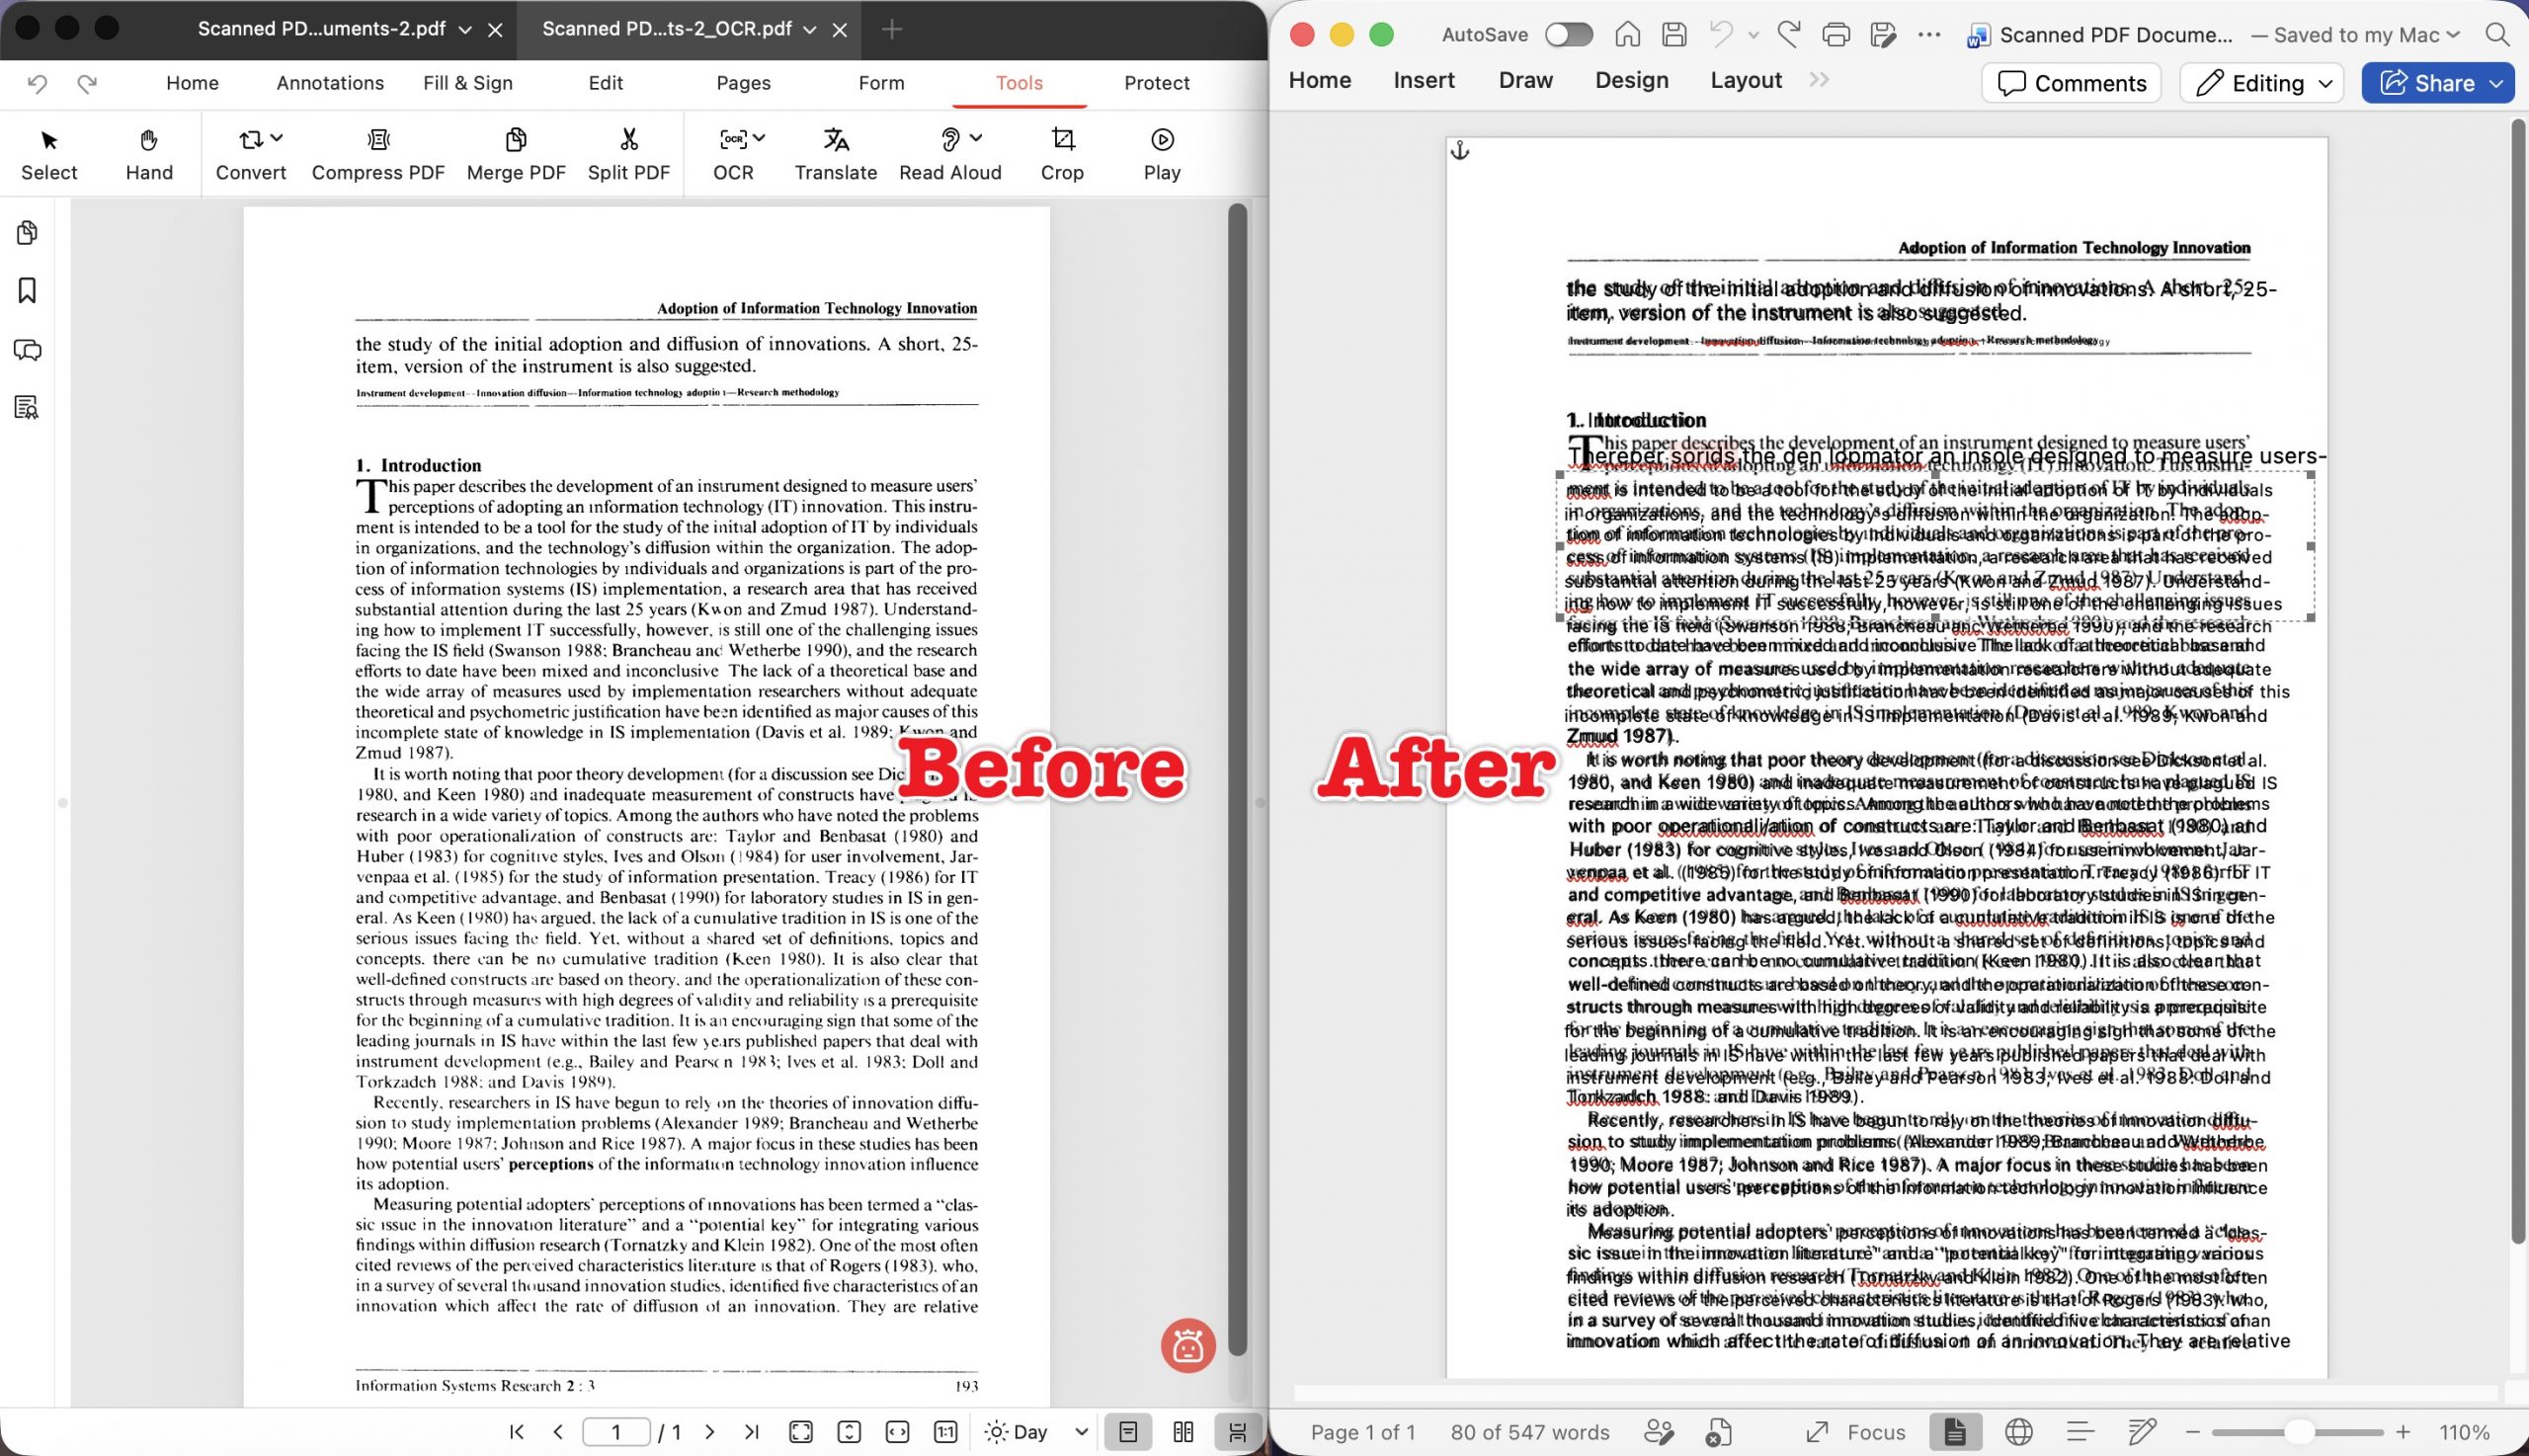Image resolution: width=2529 pixels, height=1456 pixels.
Task: Expand the OCR dropdown arrow
Action: [759, 138]
